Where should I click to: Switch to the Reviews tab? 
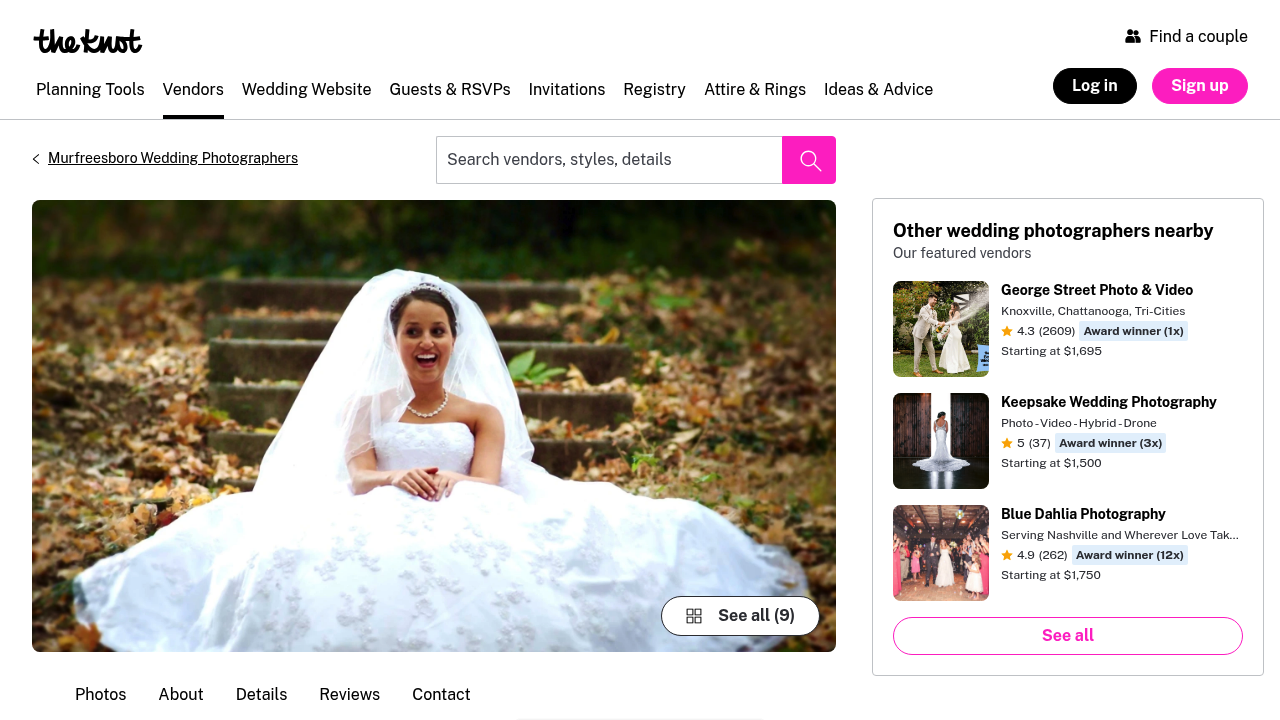click(349, 695)
